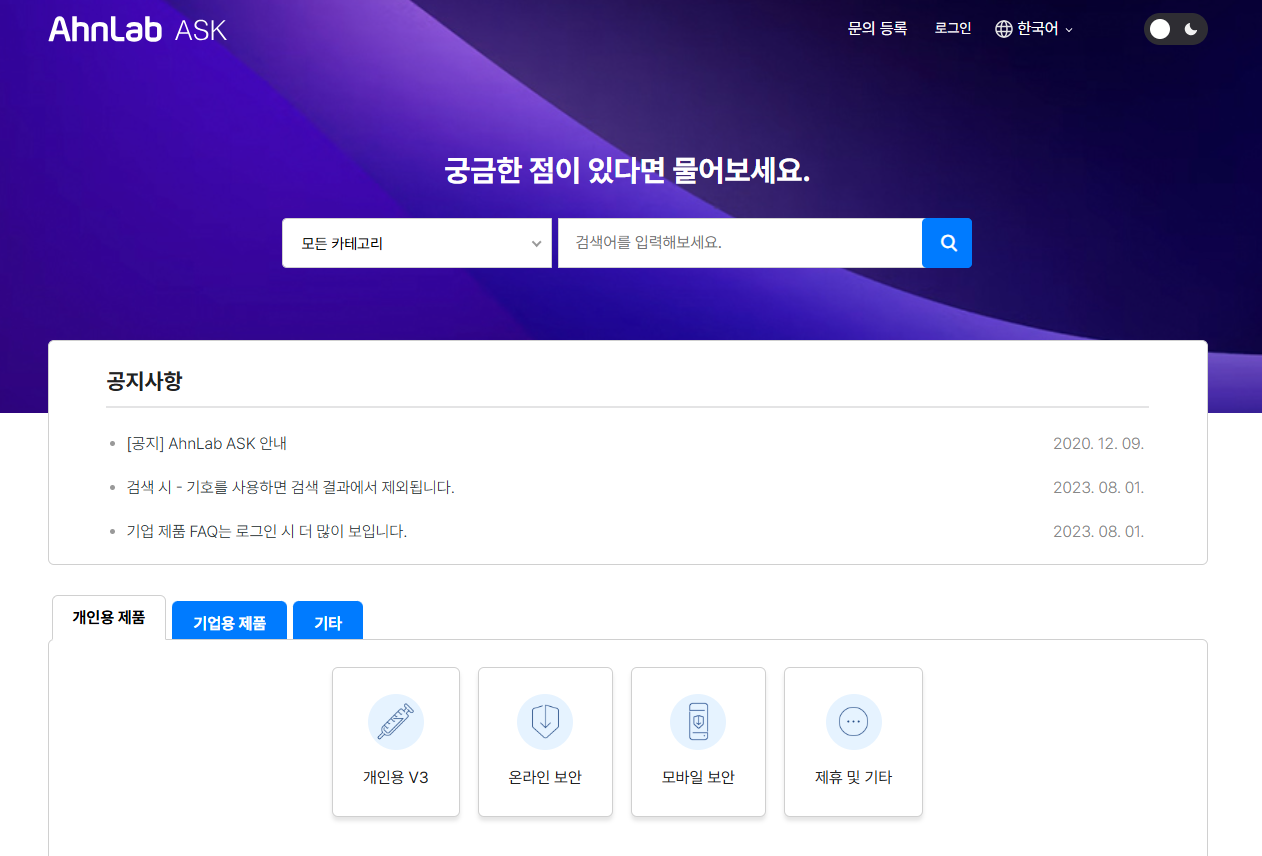The width and height of the screenshot is (1262, 856).
Task: Click the phone shield icon for 모바일 보안
Action: [698, 722]
